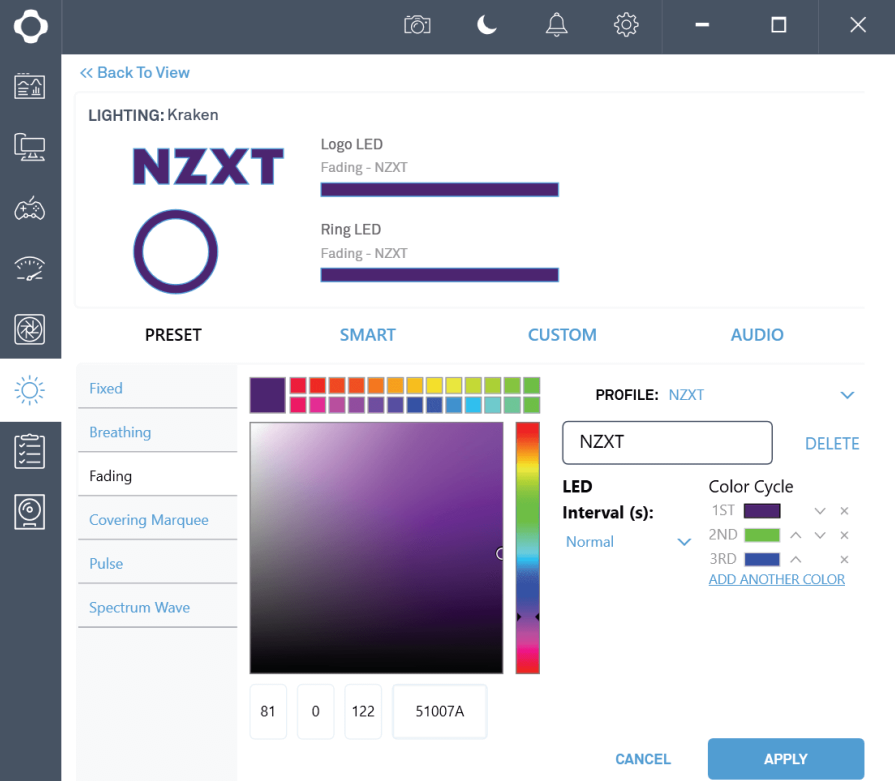Open the My PC computer sidebar icon

click(30, 147)
